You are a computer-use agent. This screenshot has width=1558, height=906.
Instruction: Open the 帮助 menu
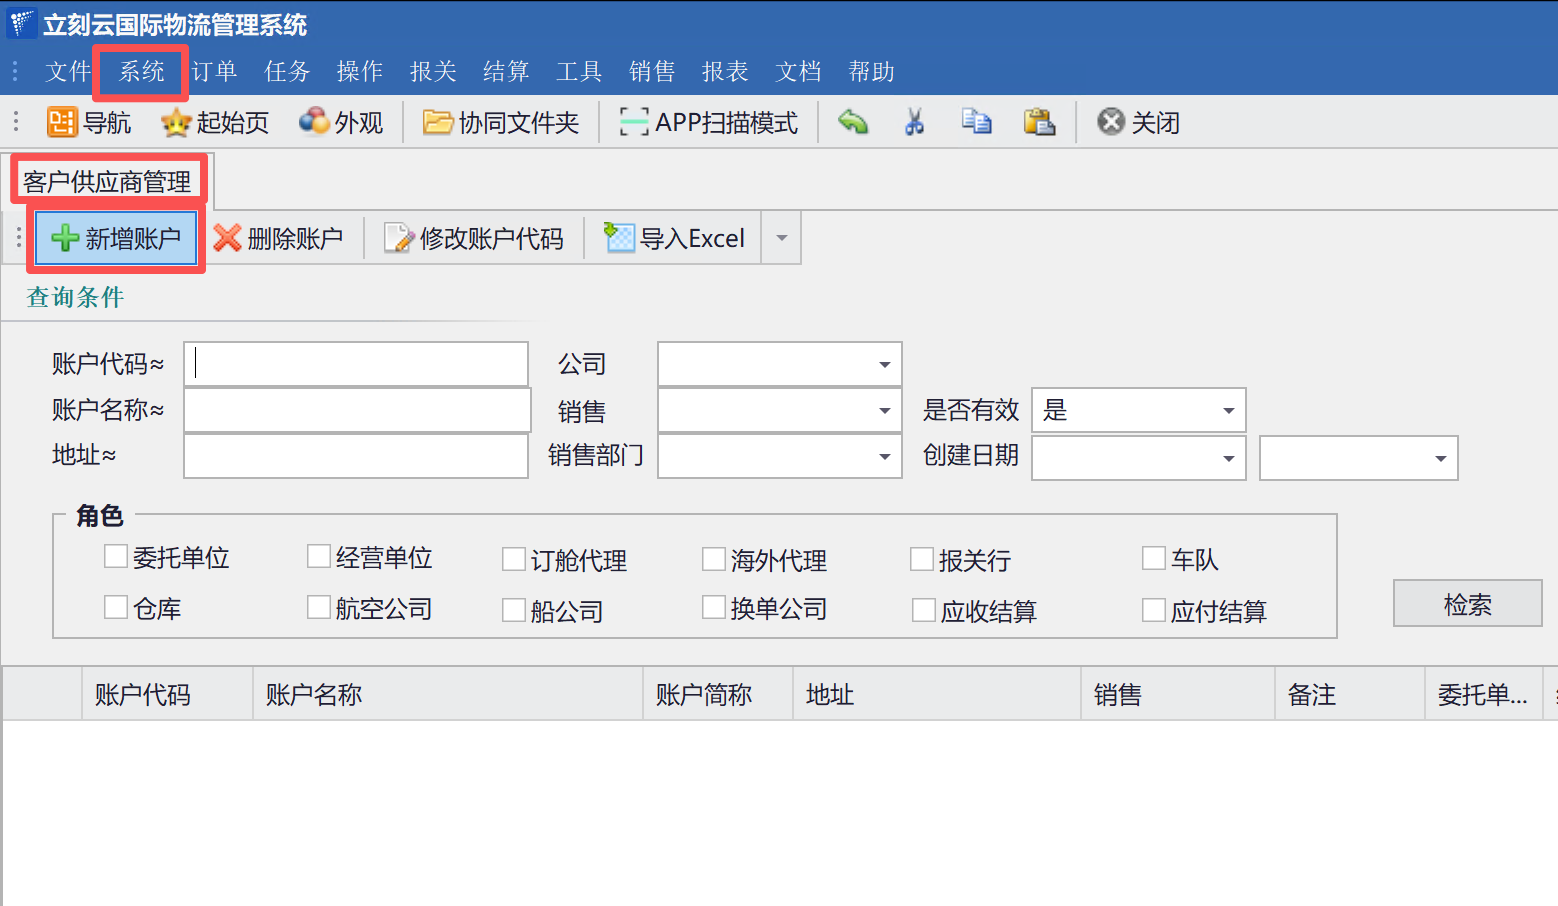[x=871, y=71]
